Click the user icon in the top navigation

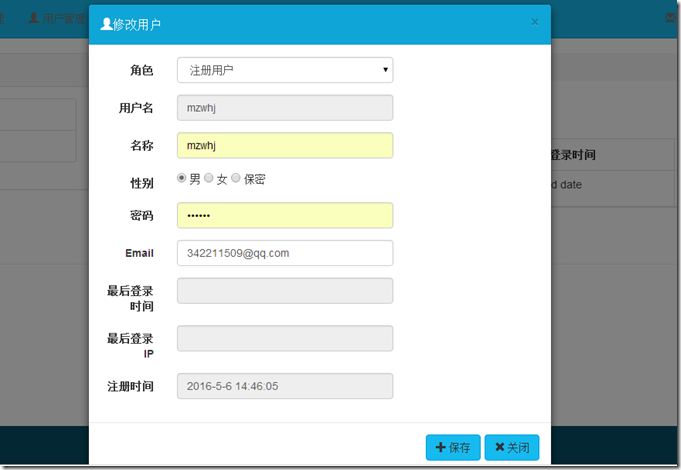pos(33,18)
